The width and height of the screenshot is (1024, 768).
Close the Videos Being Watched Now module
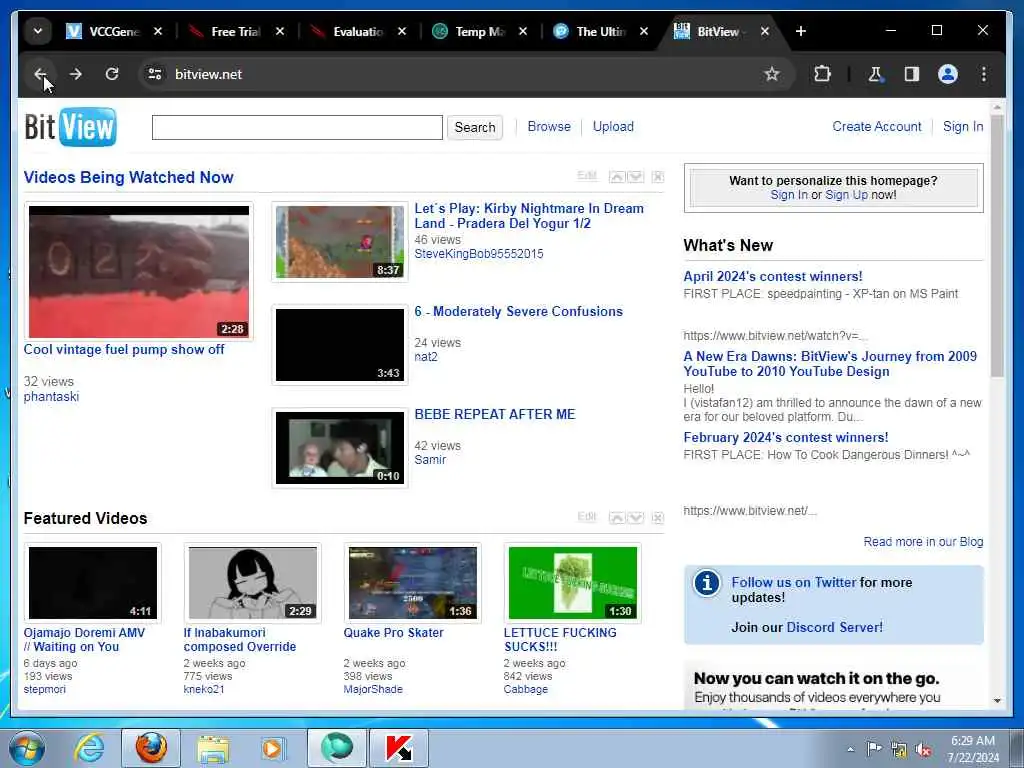658,177
